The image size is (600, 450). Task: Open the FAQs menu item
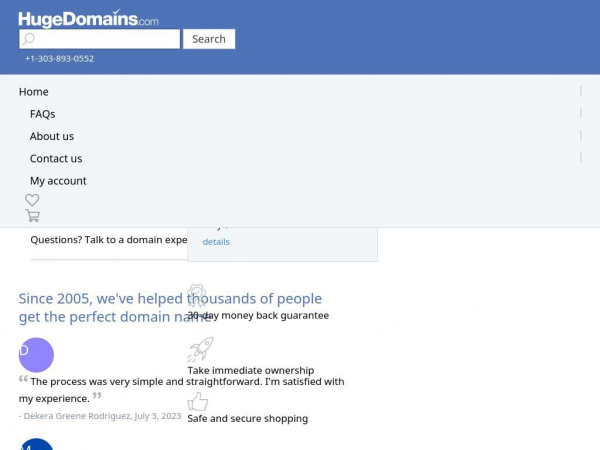(x=42, y=114)
